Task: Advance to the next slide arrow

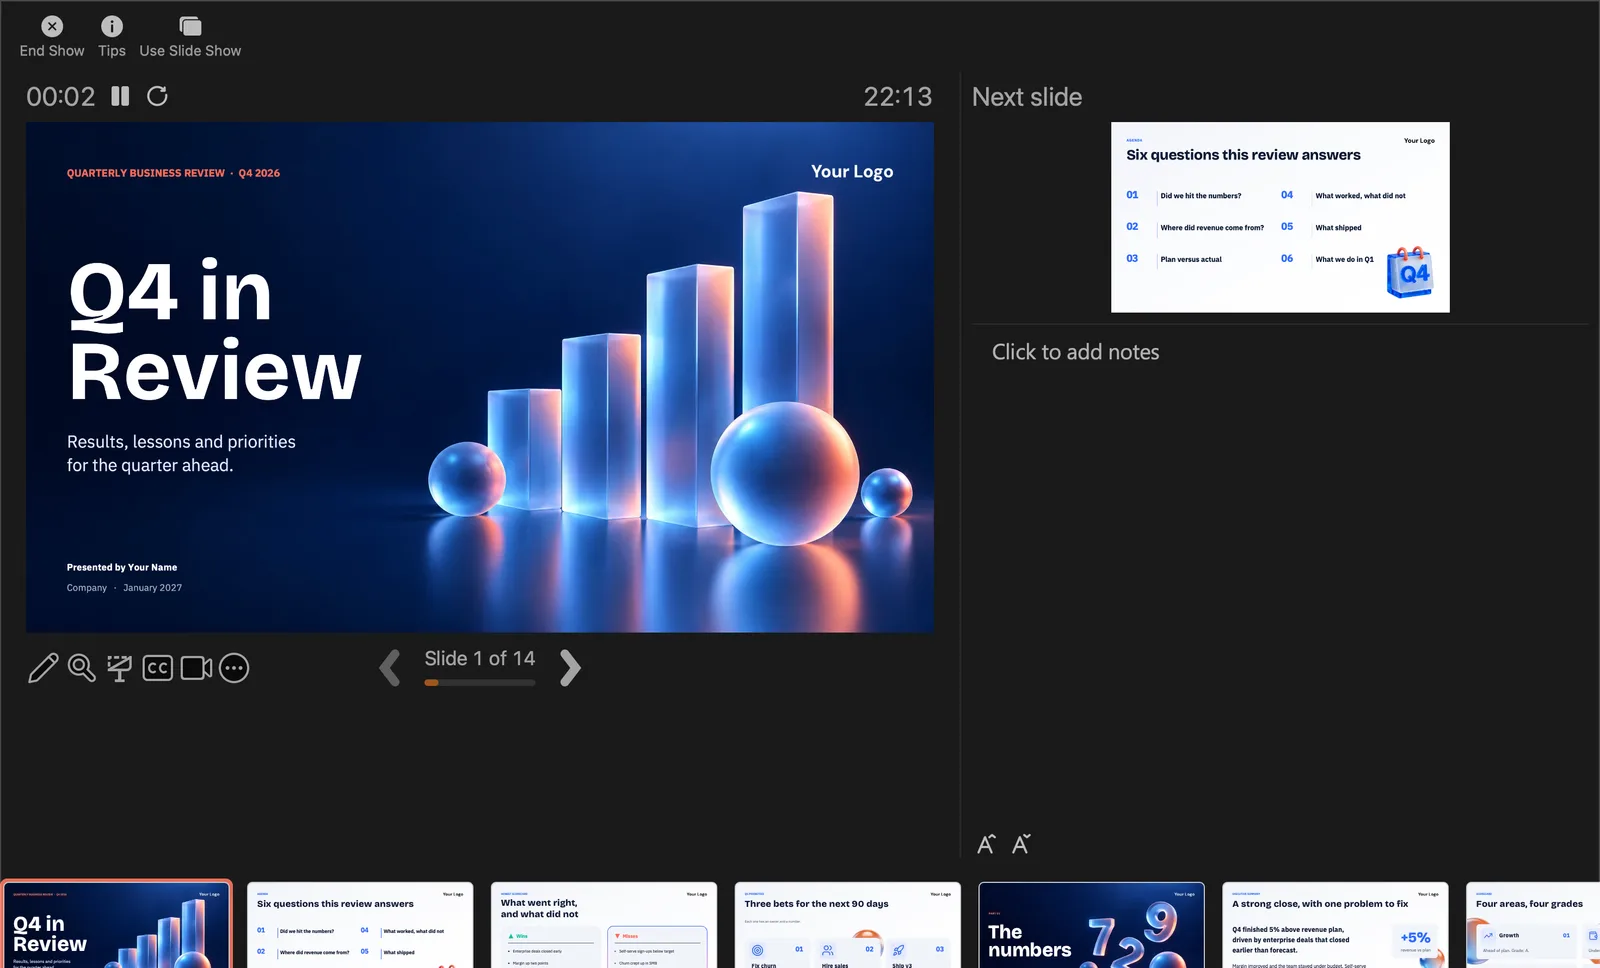Action: [x=570, y=667]
